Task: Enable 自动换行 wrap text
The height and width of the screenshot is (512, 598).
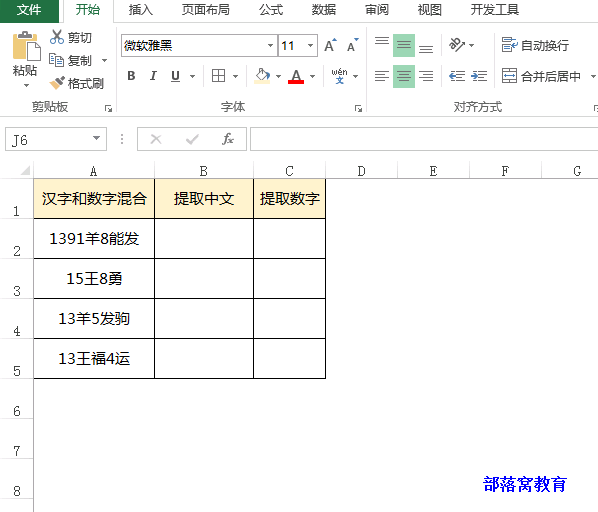Action: click(535, 45)
